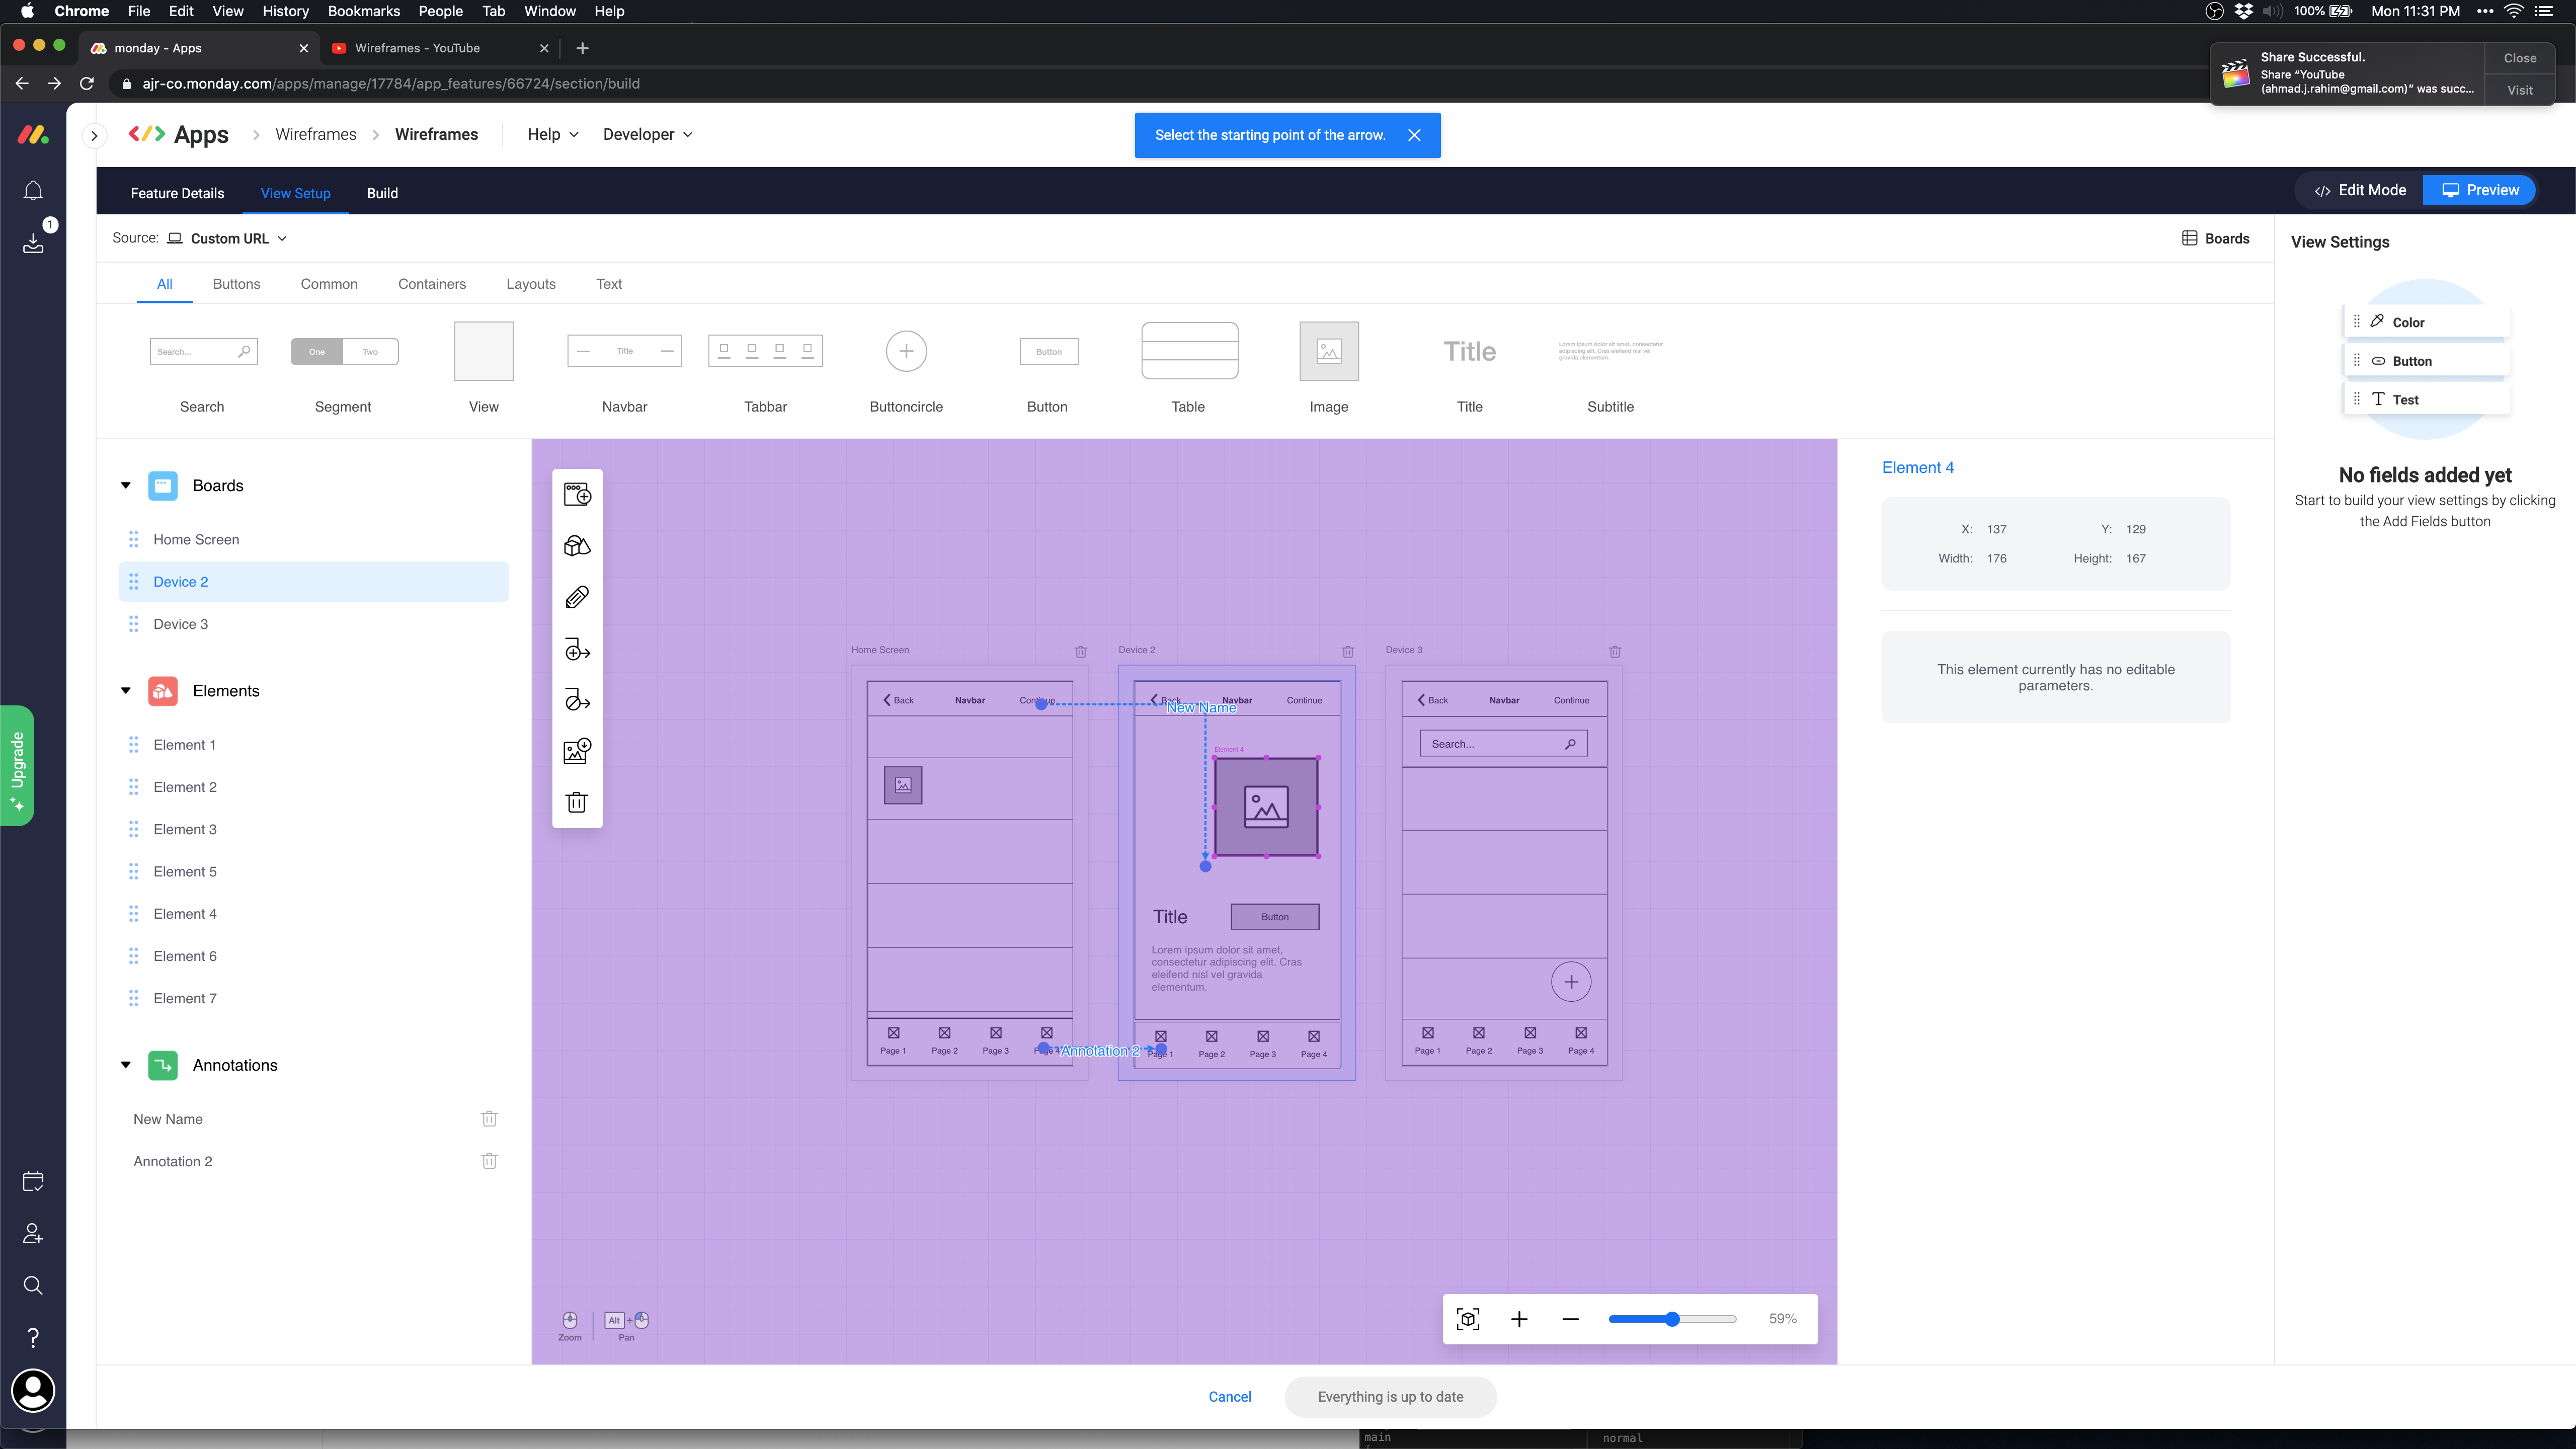Screen dimensions: 2576x1449
Task: Click the fit-to-screen zoom icon
Action: click(x=1468, y=1319)
